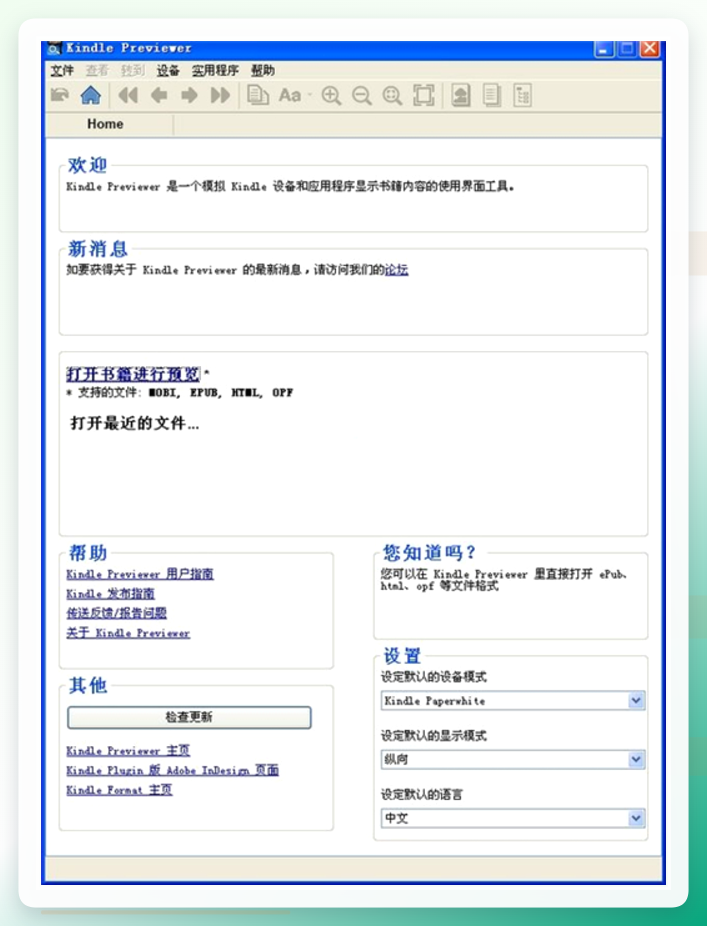Viewport: 707px width, 926px height.
Task: Click the open book folder toolbar icon
Action: point(60,95)
